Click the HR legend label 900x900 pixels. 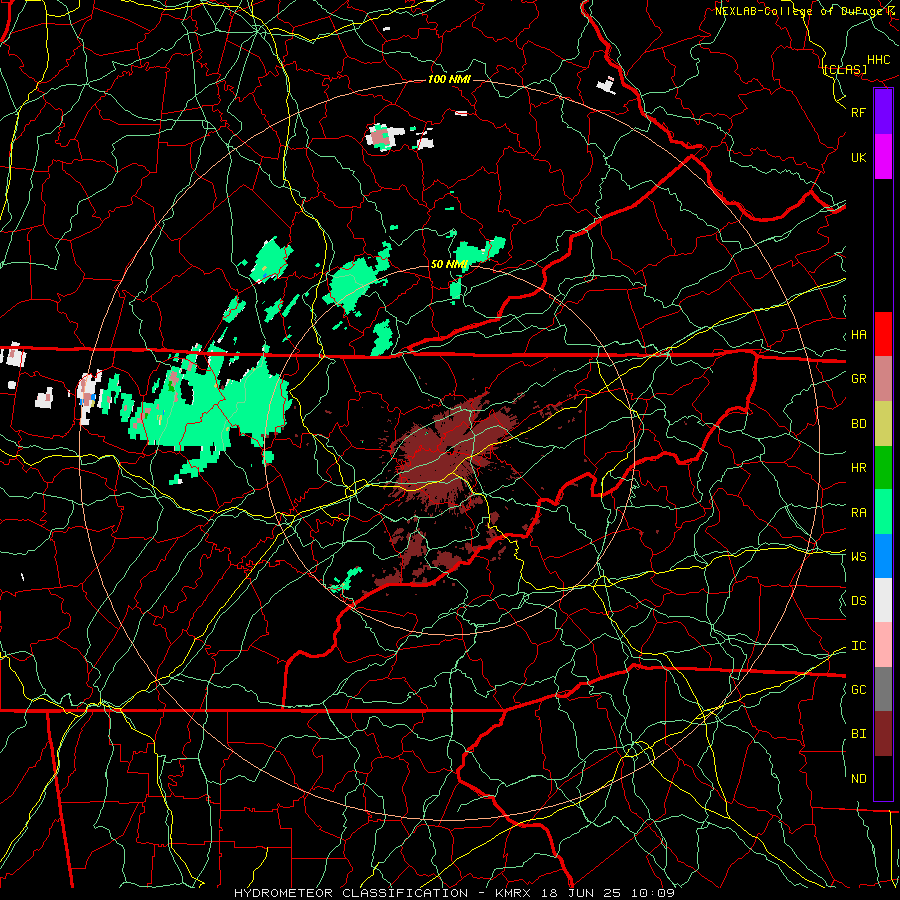(859, 468)
